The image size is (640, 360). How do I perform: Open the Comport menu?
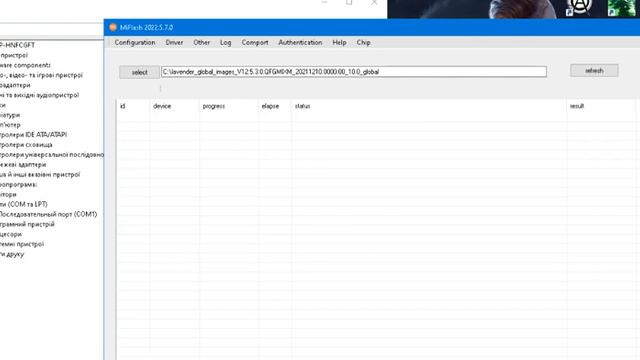point(255,42)
